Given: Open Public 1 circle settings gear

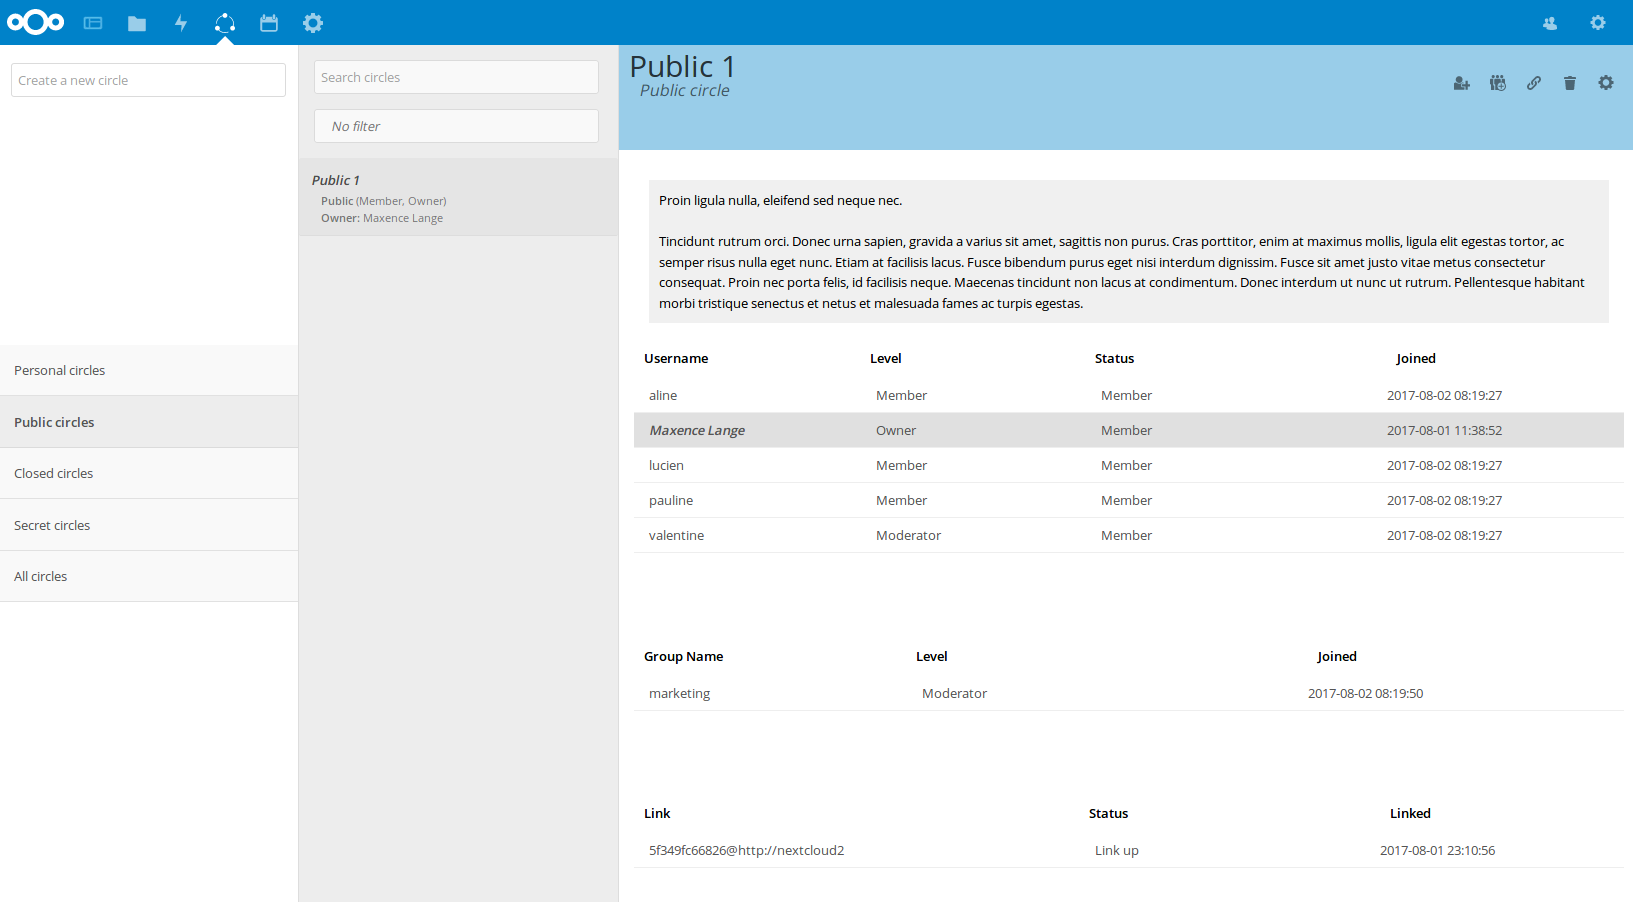Looking at the screenshot, I should tap(1605, 83).
